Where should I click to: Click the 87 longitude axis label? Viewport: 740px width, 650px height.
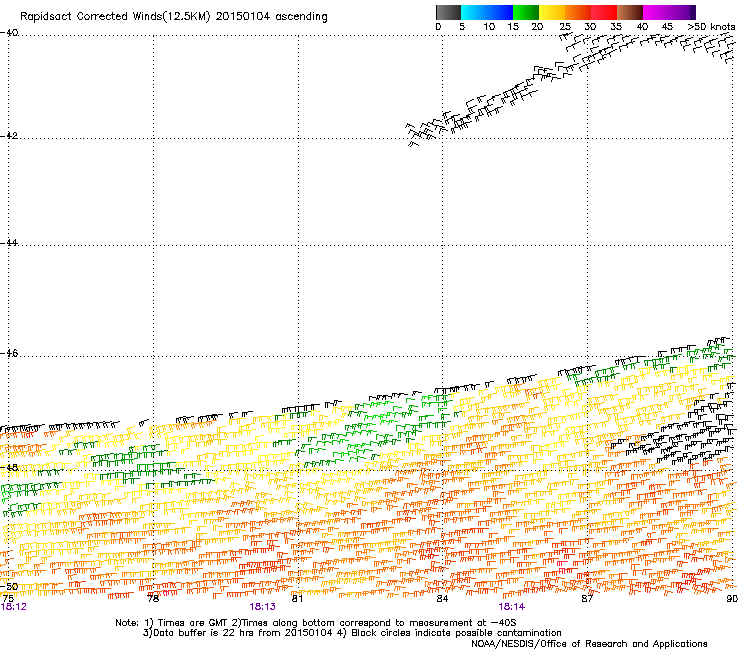pyautogui.click(x=587, y=598)
